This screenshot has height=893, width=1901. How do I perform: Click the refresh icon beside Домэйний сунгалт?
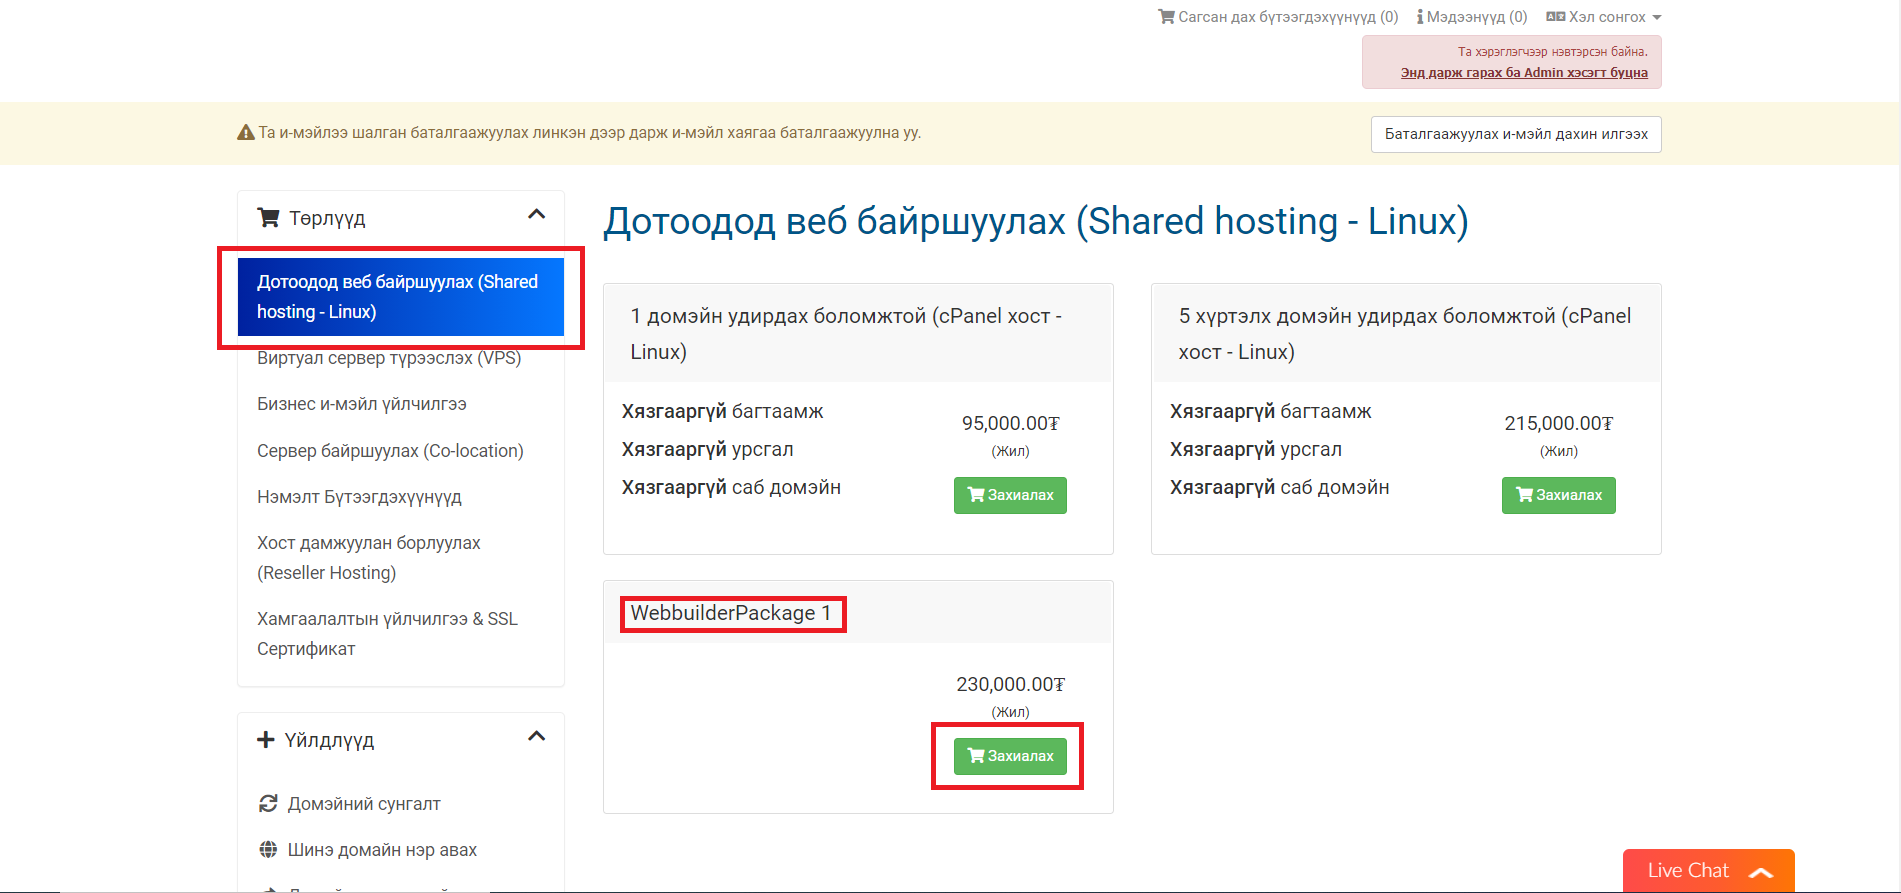pyautogui.click(x=268, y=803)
